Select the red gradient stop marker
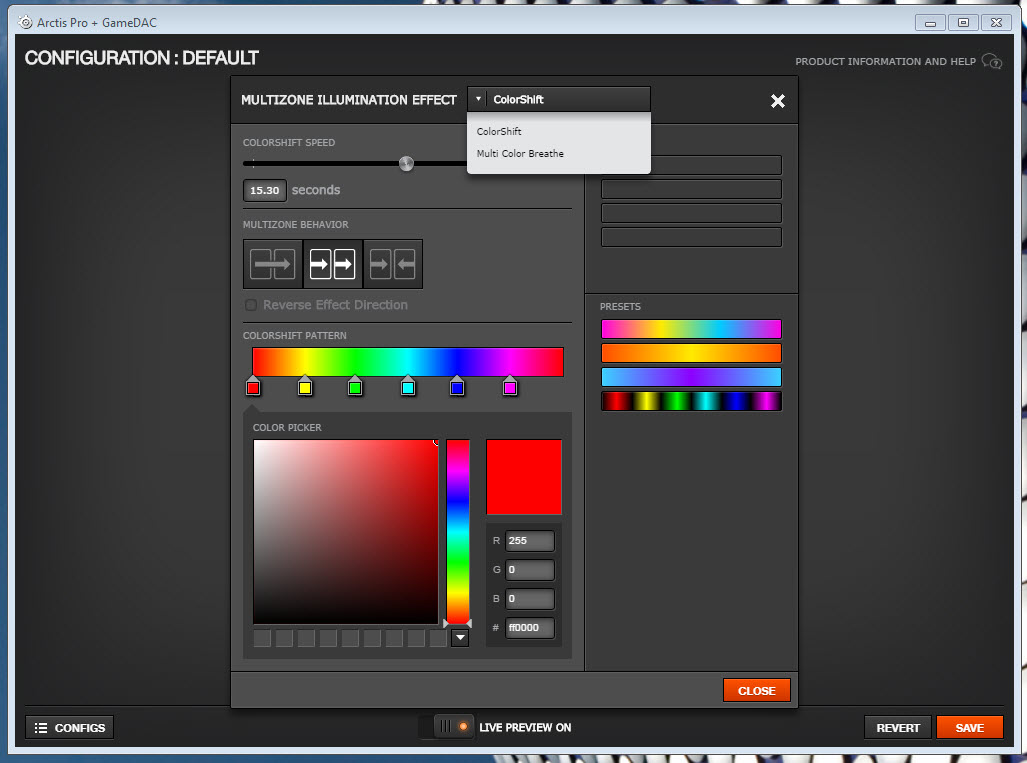This screenshot has width=1027, height=763. [x=253, y=386]
